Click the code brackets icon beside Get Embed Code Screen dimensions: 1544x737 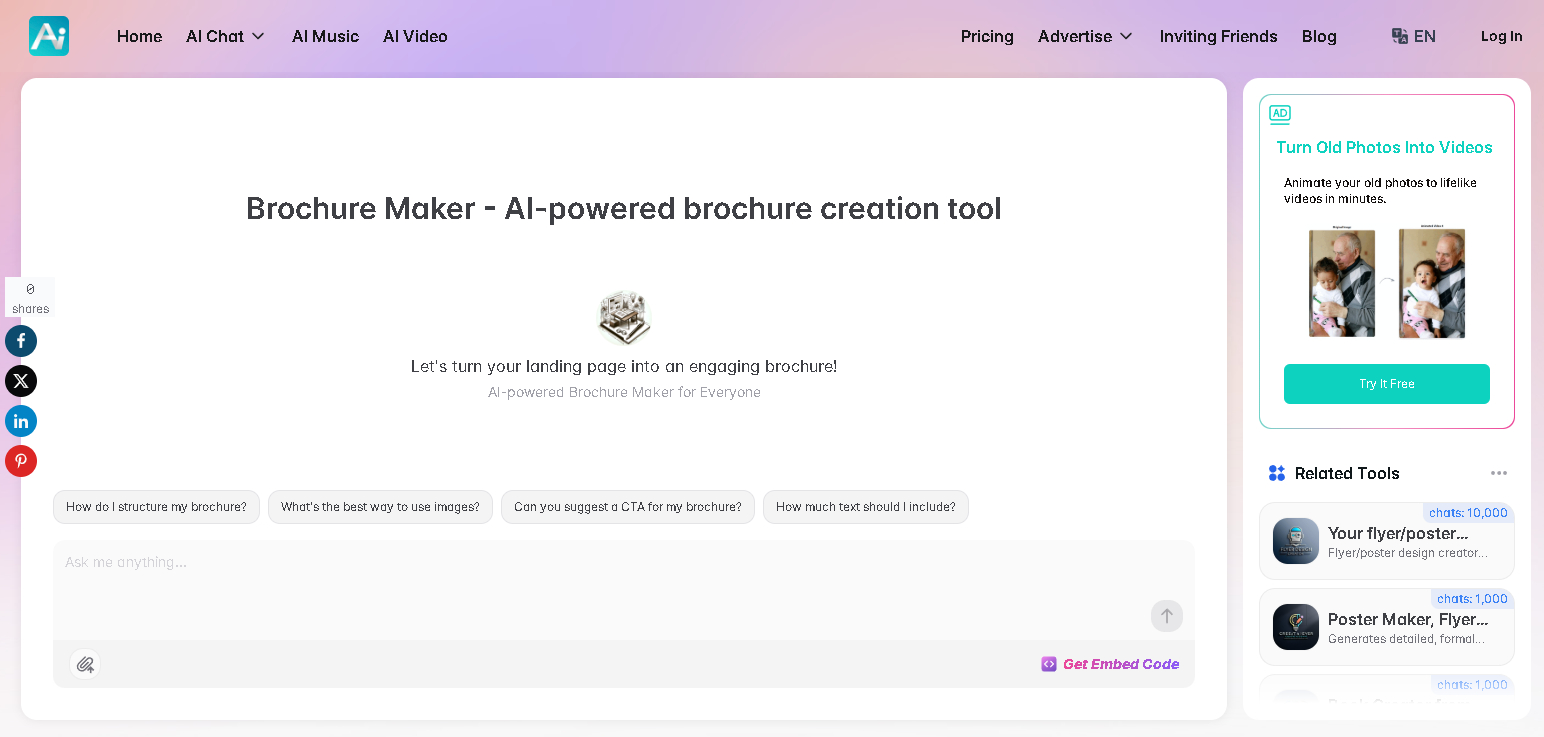click(1048, 664)
